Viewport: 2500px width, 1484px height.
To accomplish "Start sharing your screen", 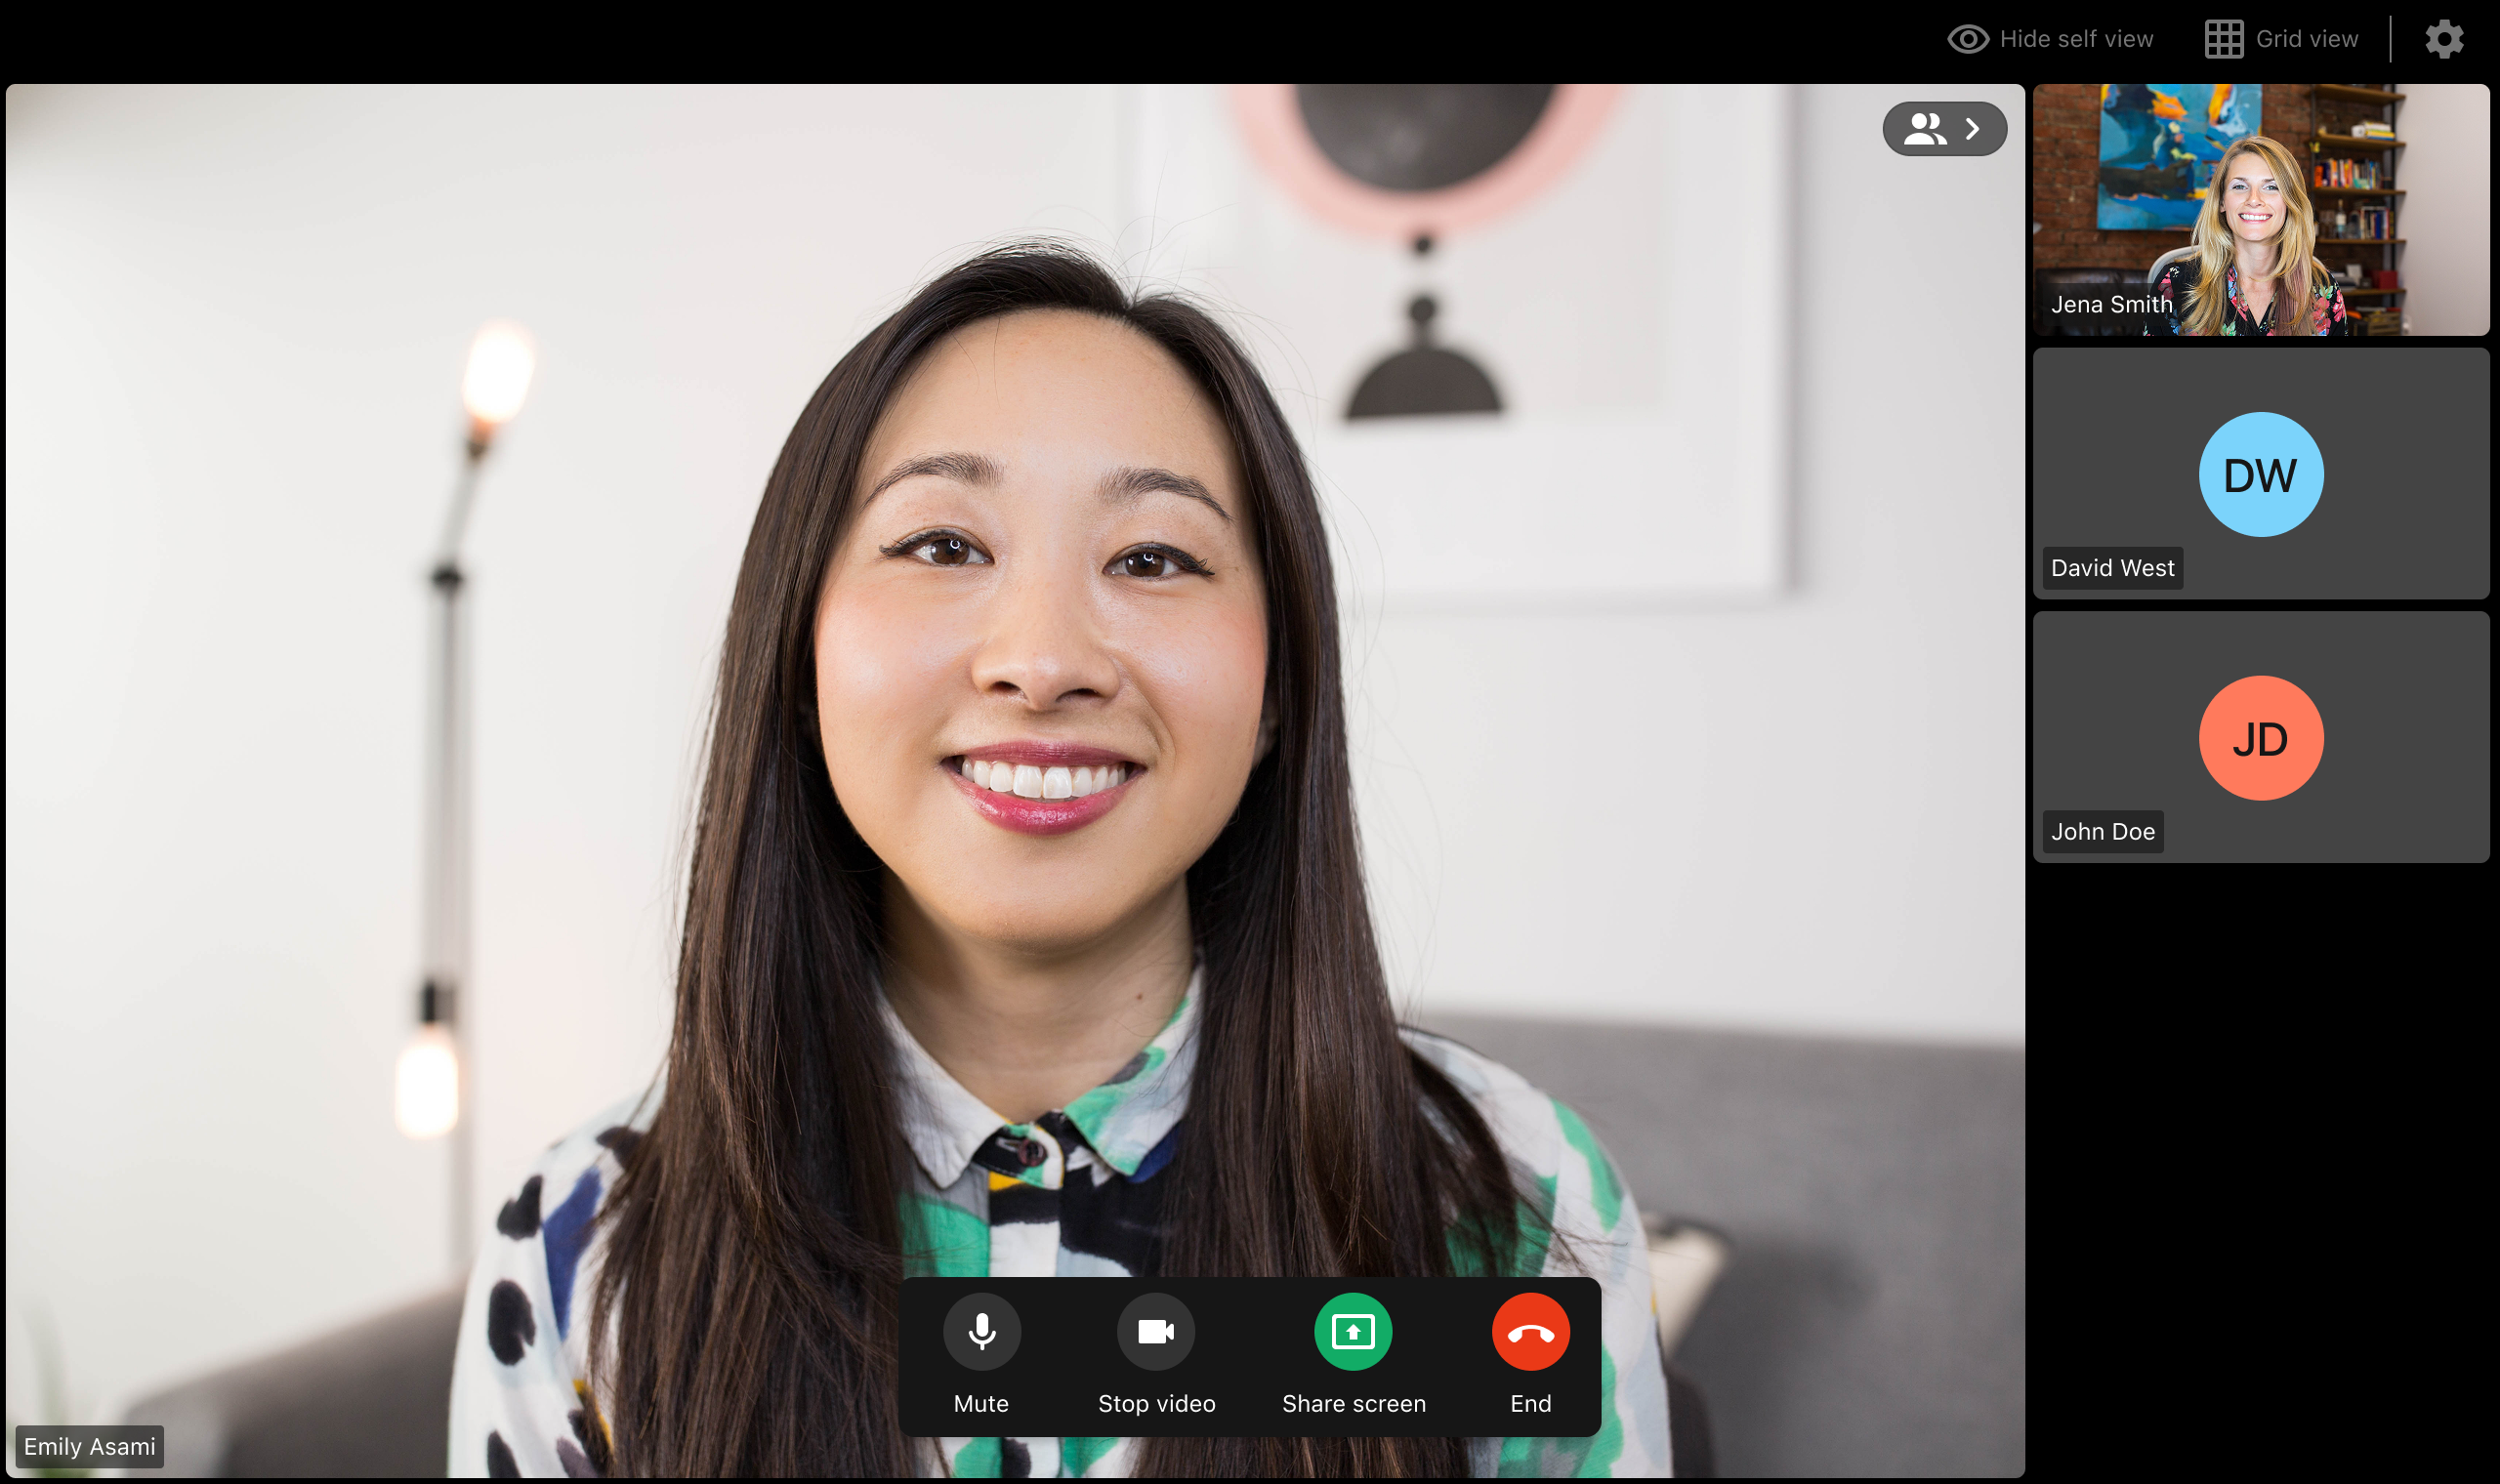I will [1353, 1331].
